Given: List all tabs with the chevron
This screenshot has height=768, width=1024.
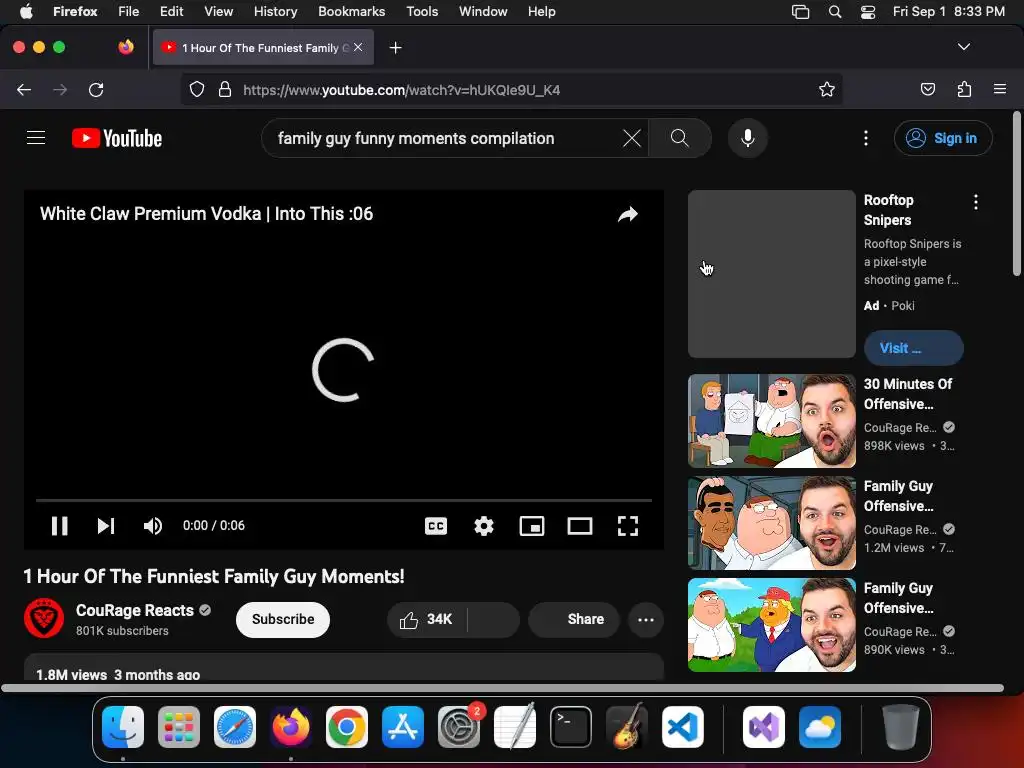Looking at the screenshot, I should click(x=963, y=47).
